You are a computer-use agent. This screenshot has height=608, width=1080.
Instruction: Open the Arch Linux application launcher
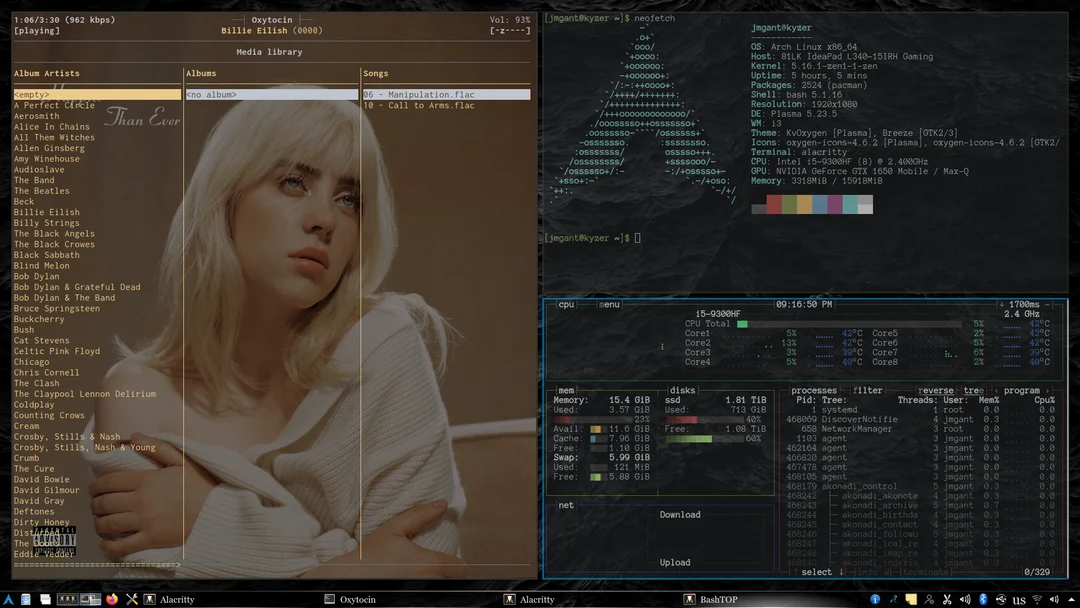pyautogui.click(x=9, y=599)
